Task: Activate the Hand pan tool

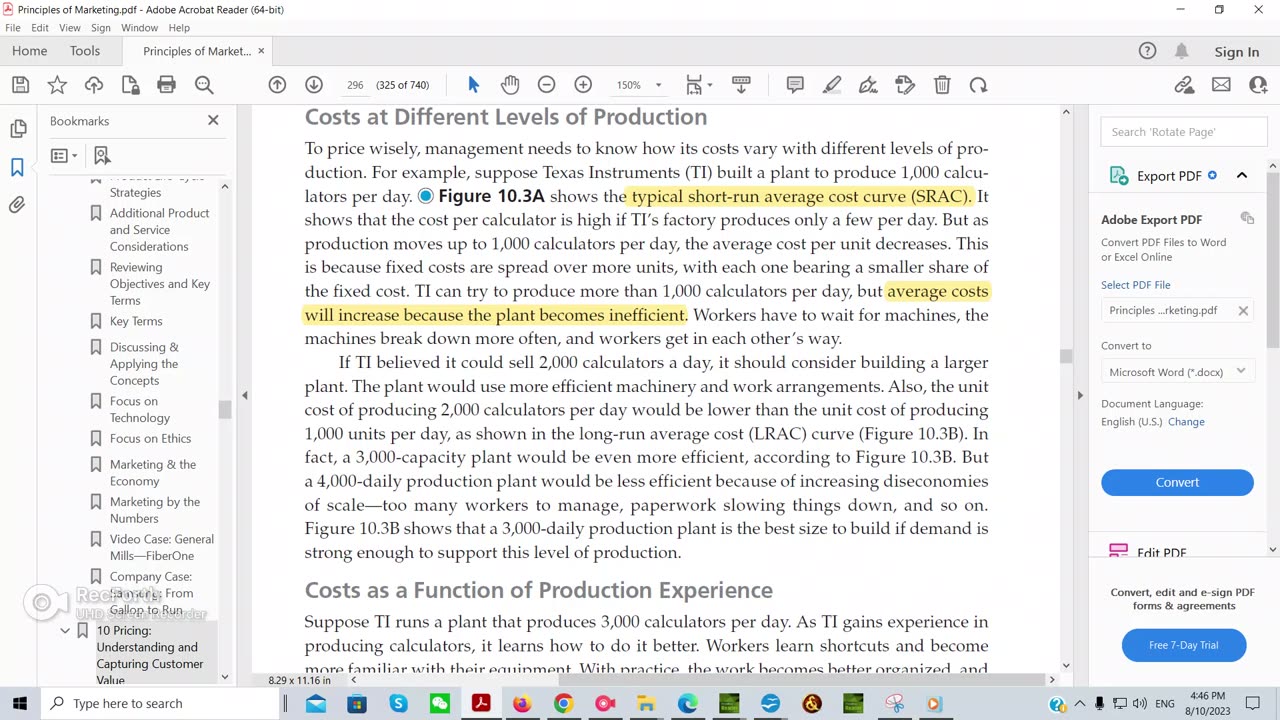Action: pyautogui.click(x=510, y=85)
